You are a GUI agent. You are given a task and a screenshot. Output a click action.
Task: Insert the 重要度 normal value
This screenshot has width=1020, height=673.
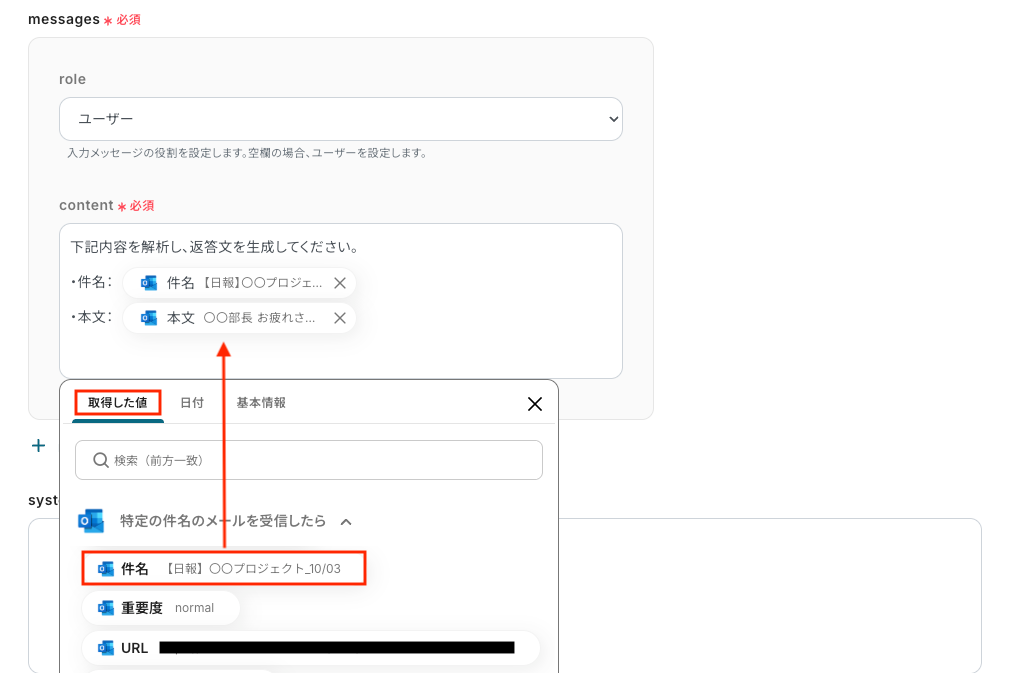coord(162,608)
